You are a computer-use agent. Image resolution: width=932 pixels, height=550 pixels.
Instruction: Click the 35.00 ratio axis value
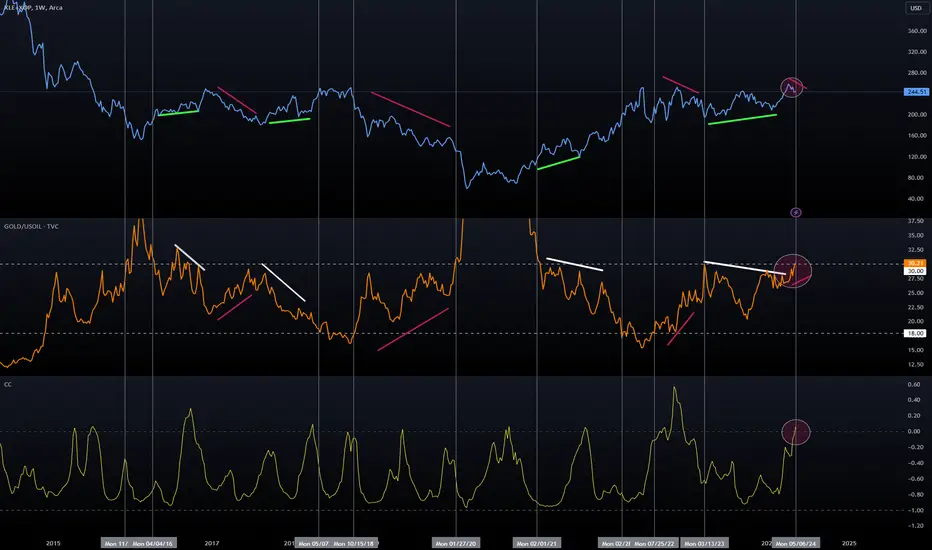(x=917, y=236)
